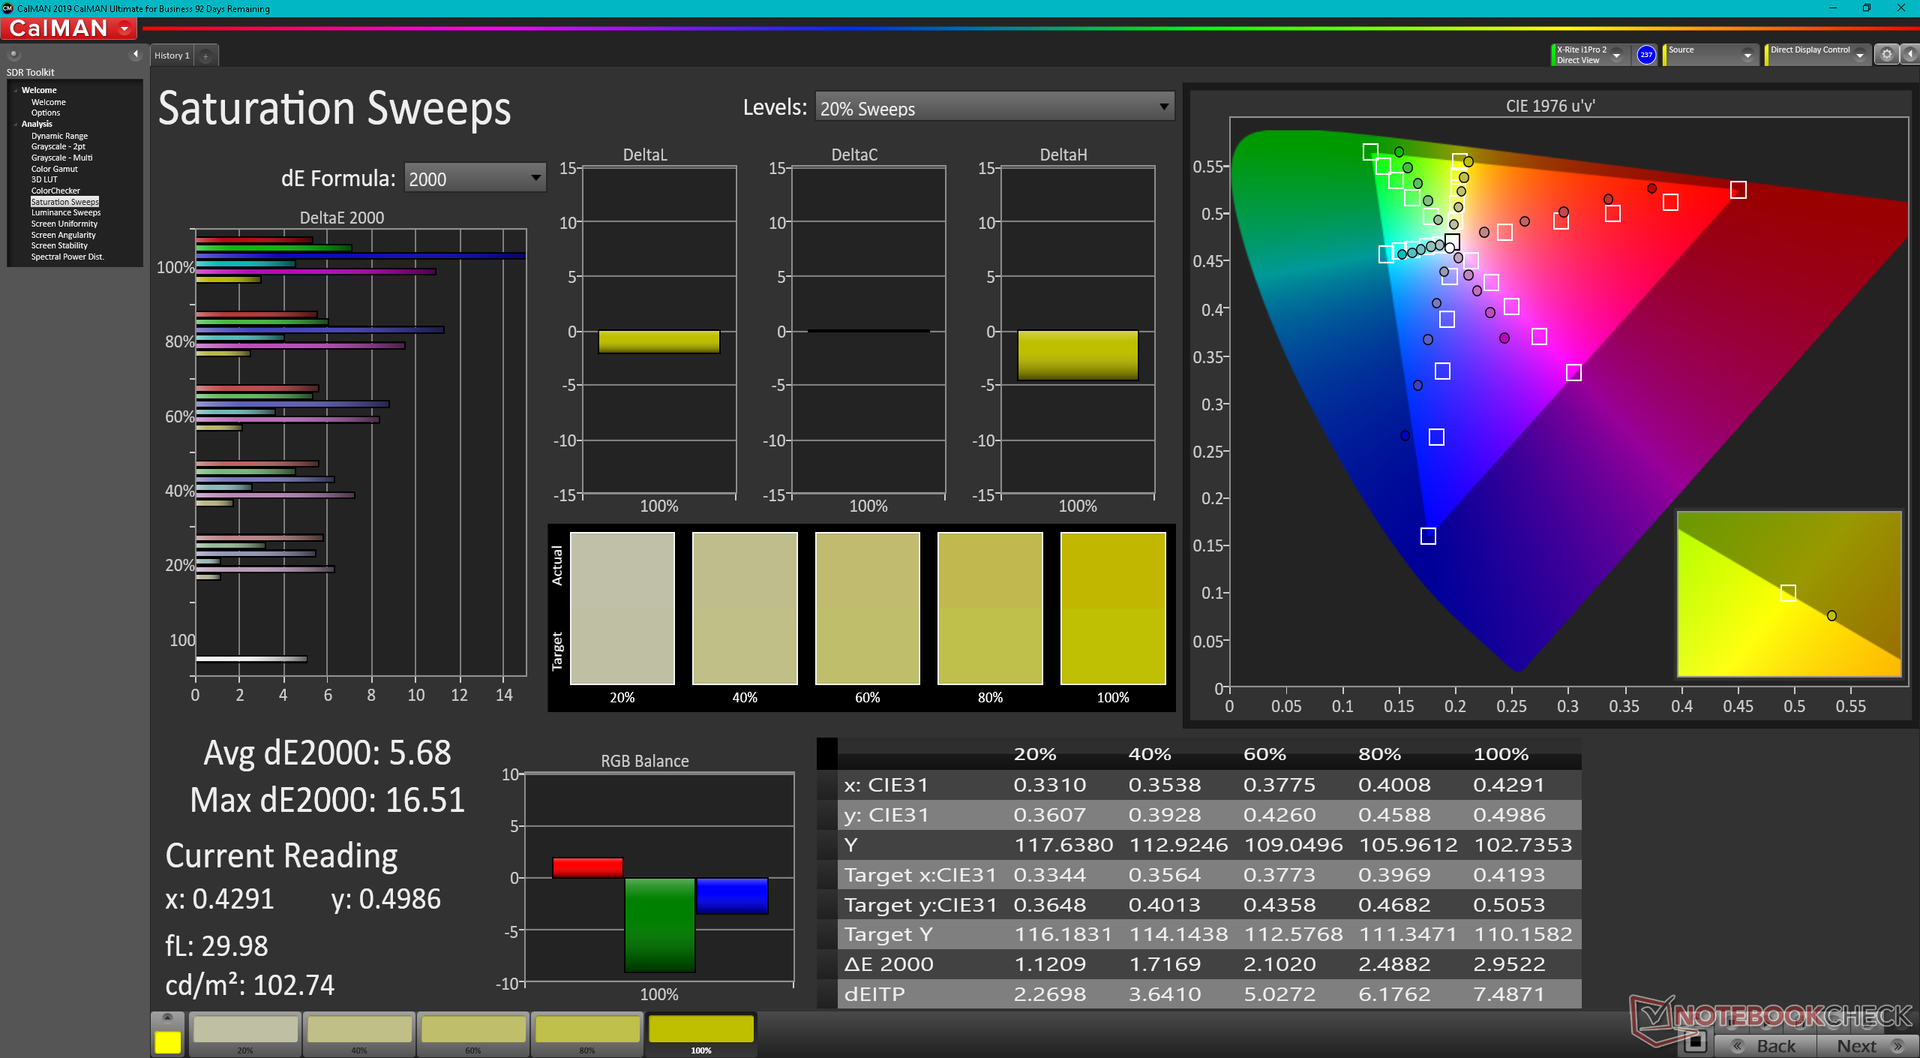Viewport: 1920px width, 1058px height.
Task: Collapse the SDR Toolkit side panel arrow
Action: 135,54
